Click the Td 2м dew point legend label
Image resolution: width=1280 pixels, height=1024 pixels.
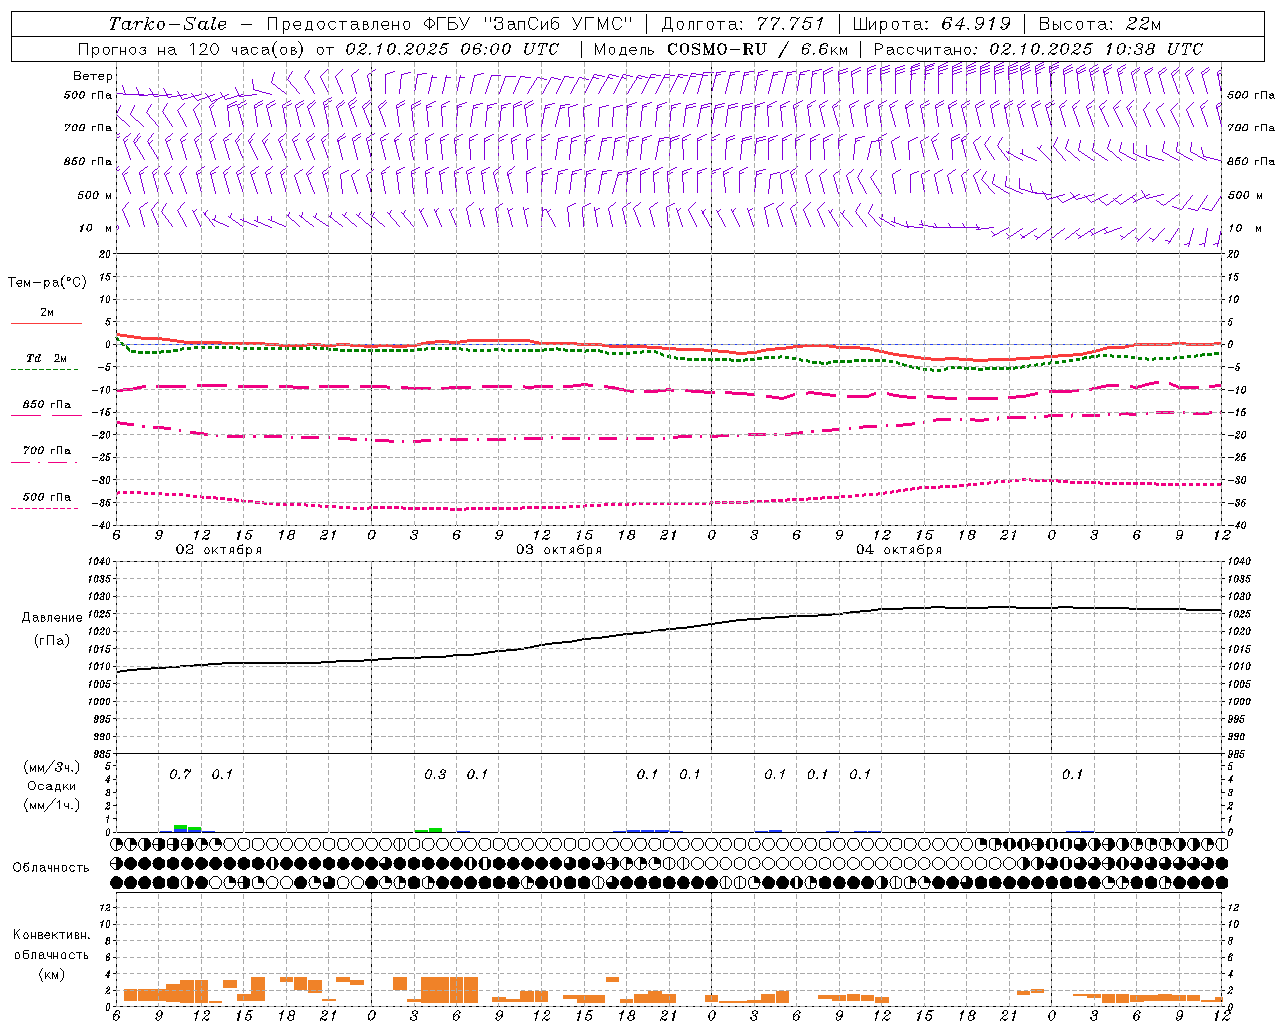tap(47, 358)
